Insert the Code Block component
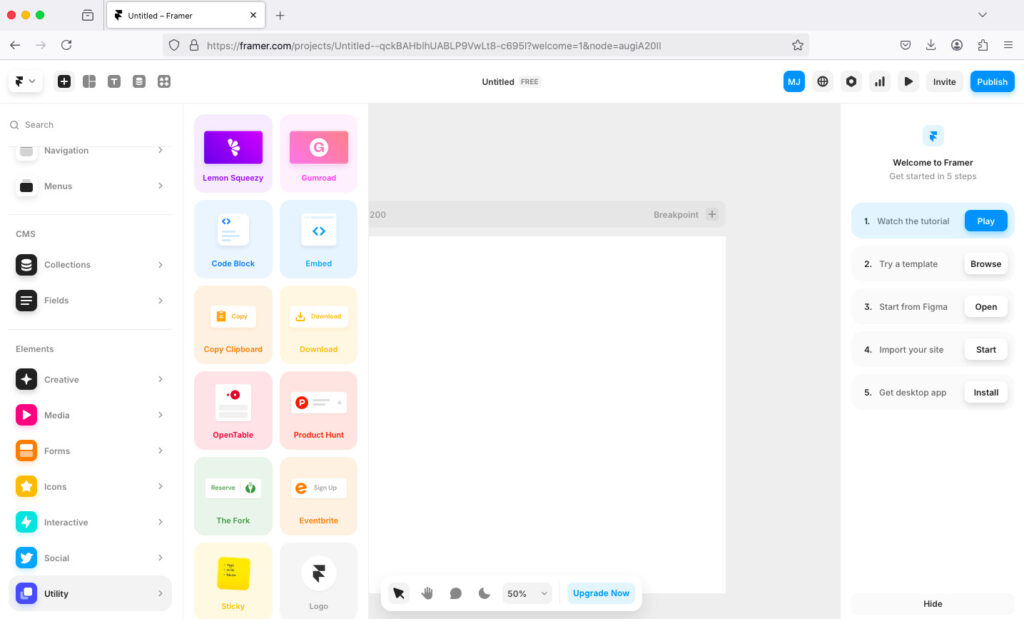 point(233,239)
